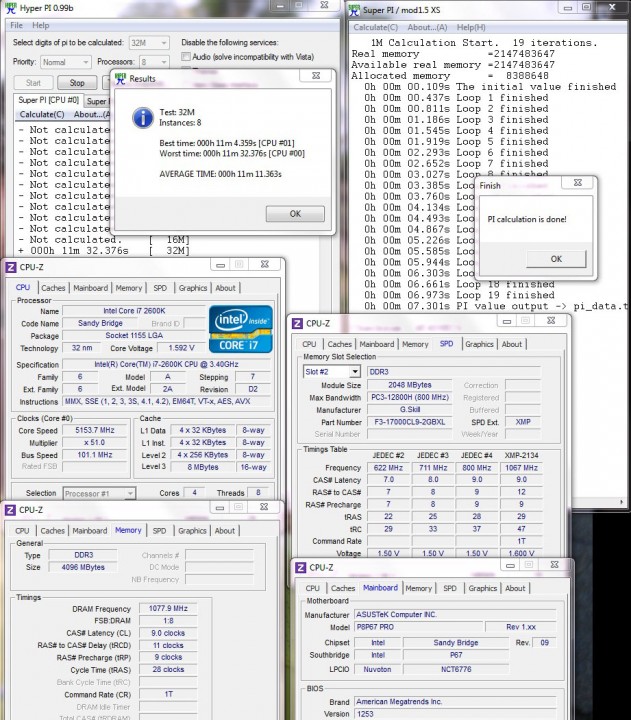
Task: Click the LPCIO value NCT6776
Action: click(456, 669)
